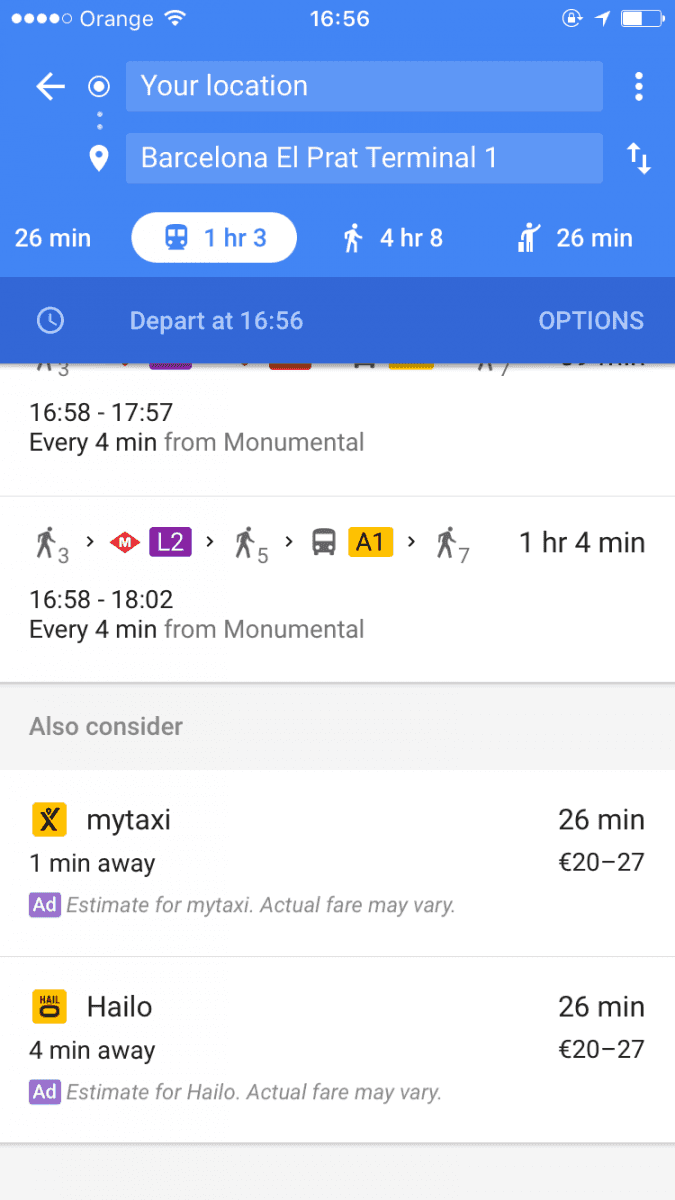The image size is (675, 1200).
Task: Change departure time via Depart at 16:56
Action: pos(216,321)
